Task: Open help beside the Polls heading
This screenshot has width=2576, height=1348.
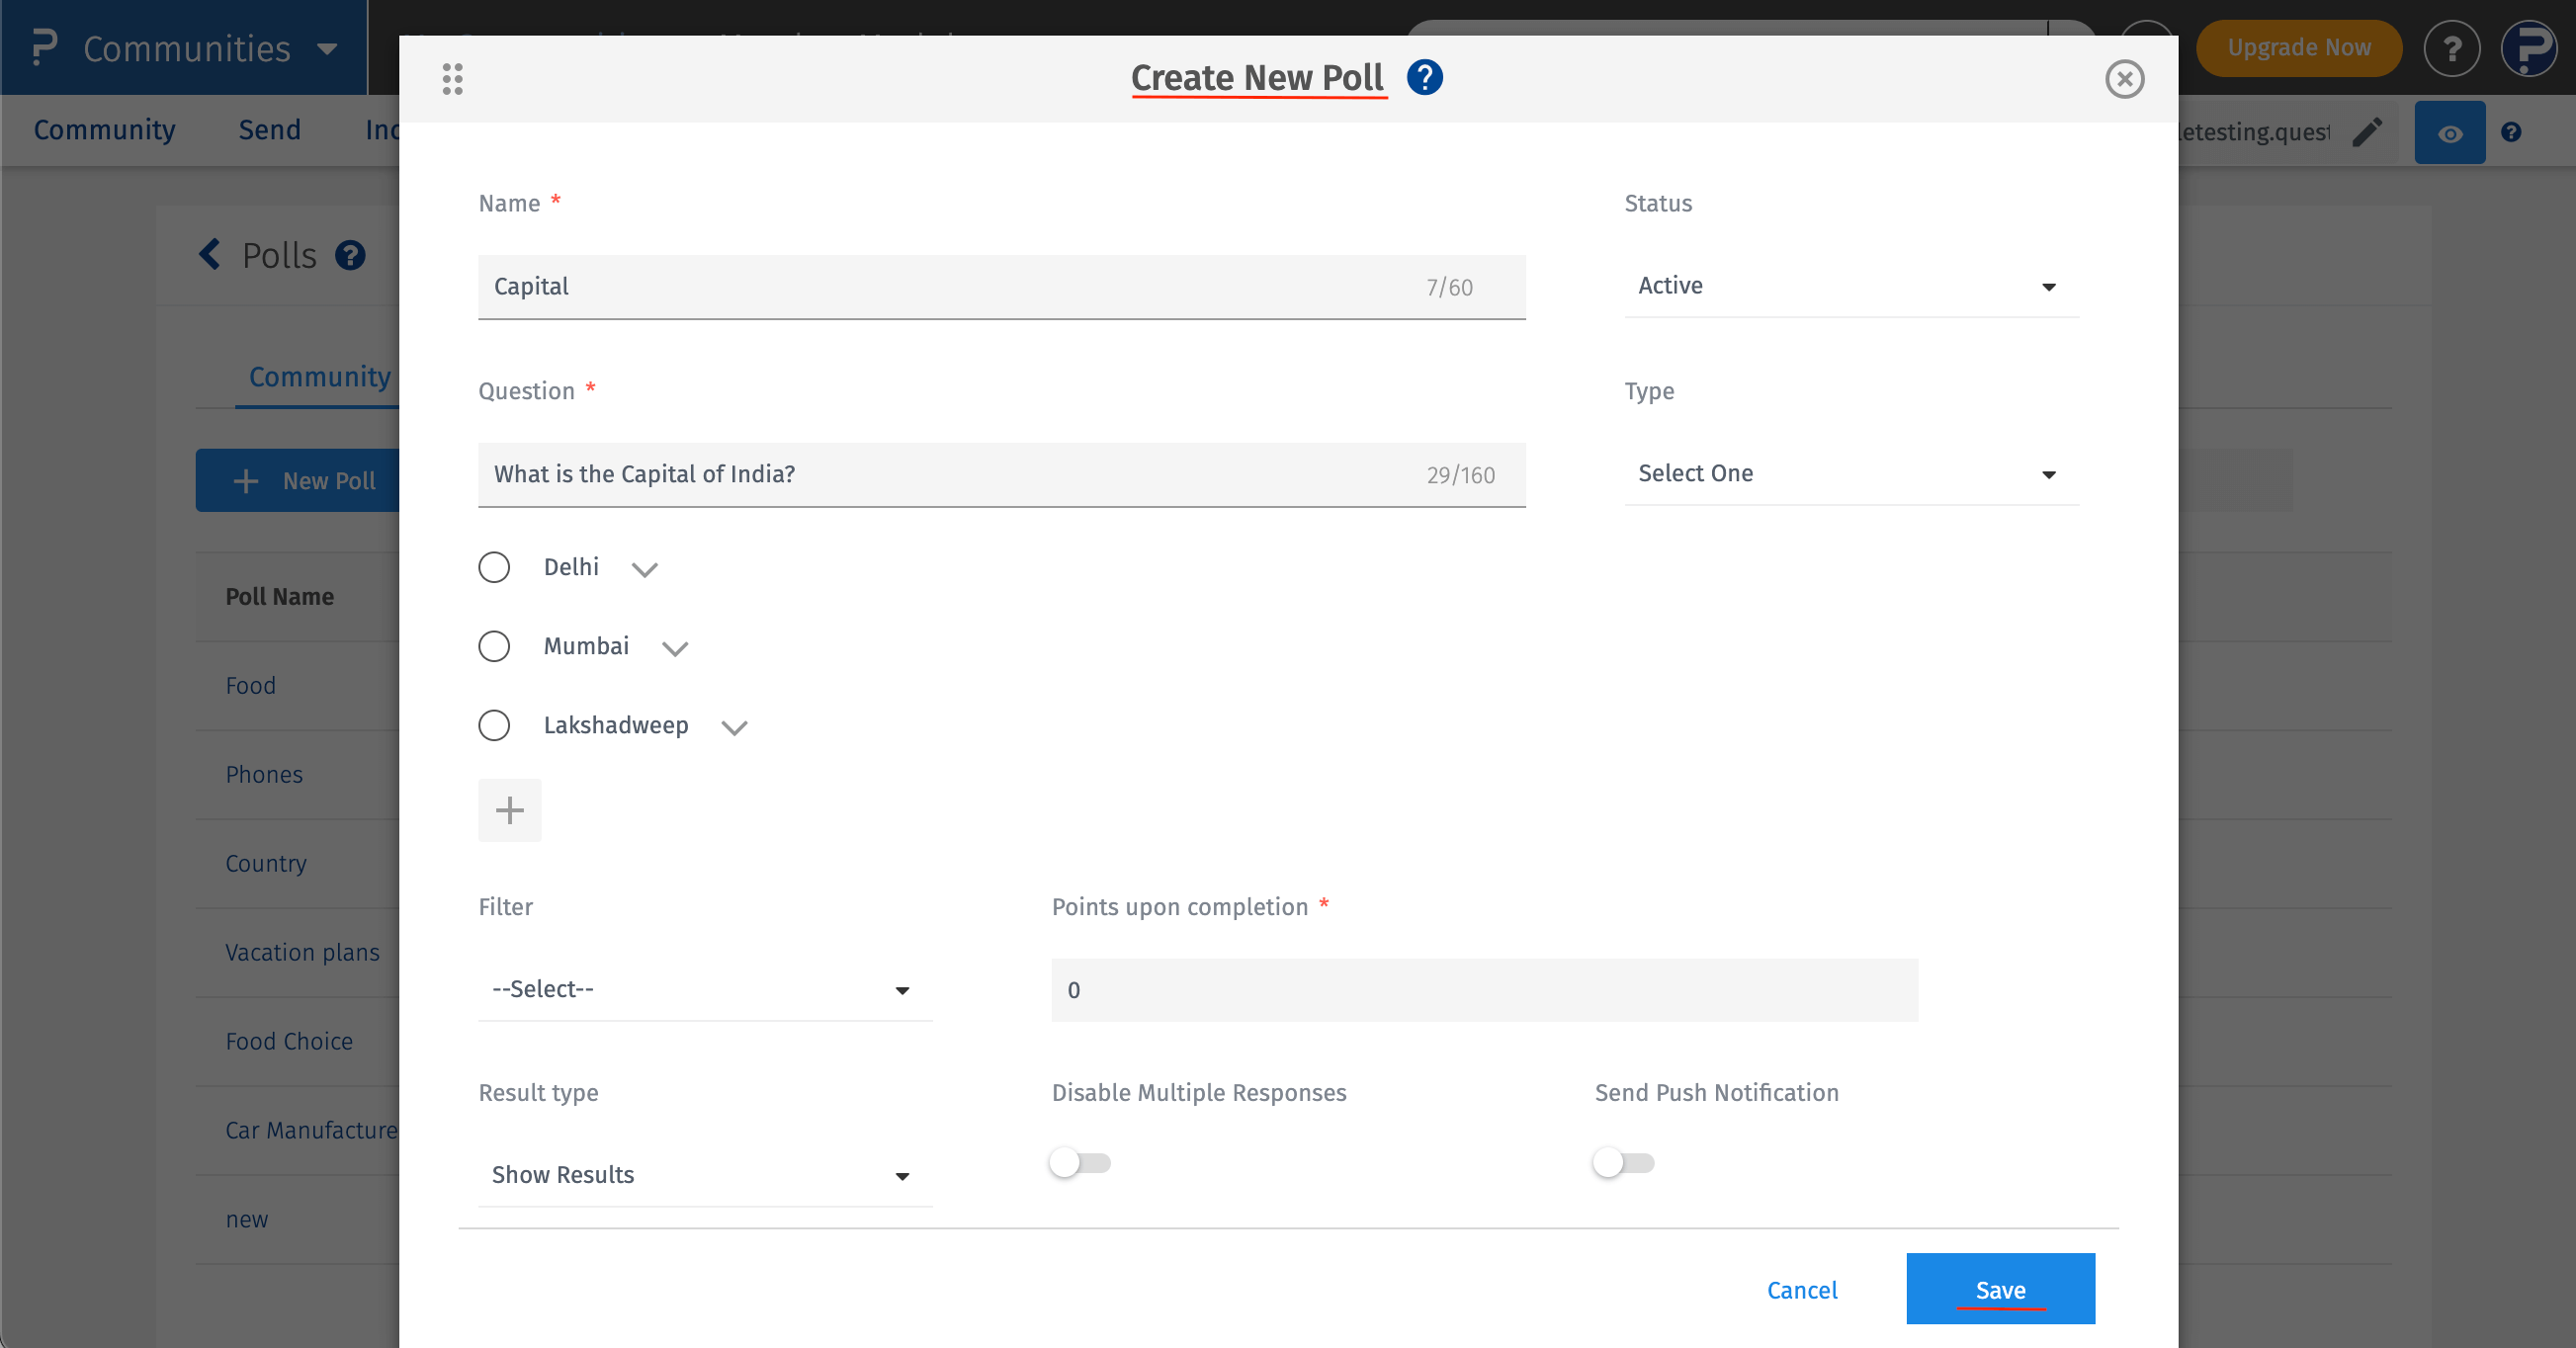Action: pyautogui.click(x=350, y=255)
